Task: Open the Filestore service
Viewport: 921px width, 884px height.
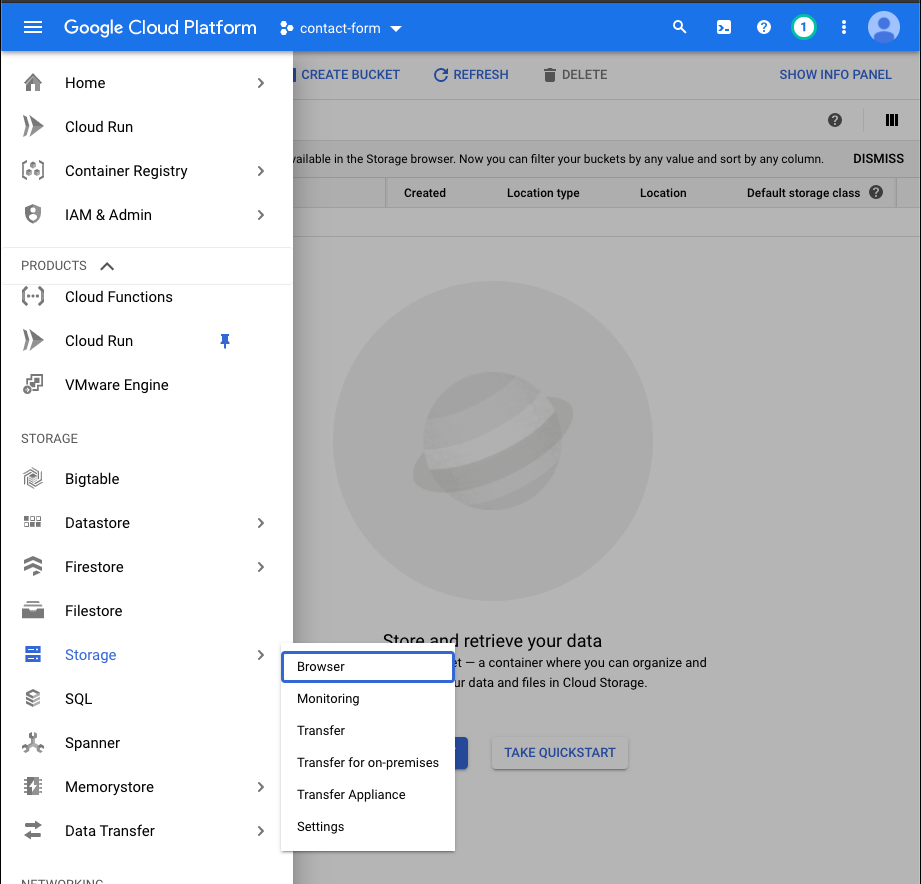Action: (94, 610)
